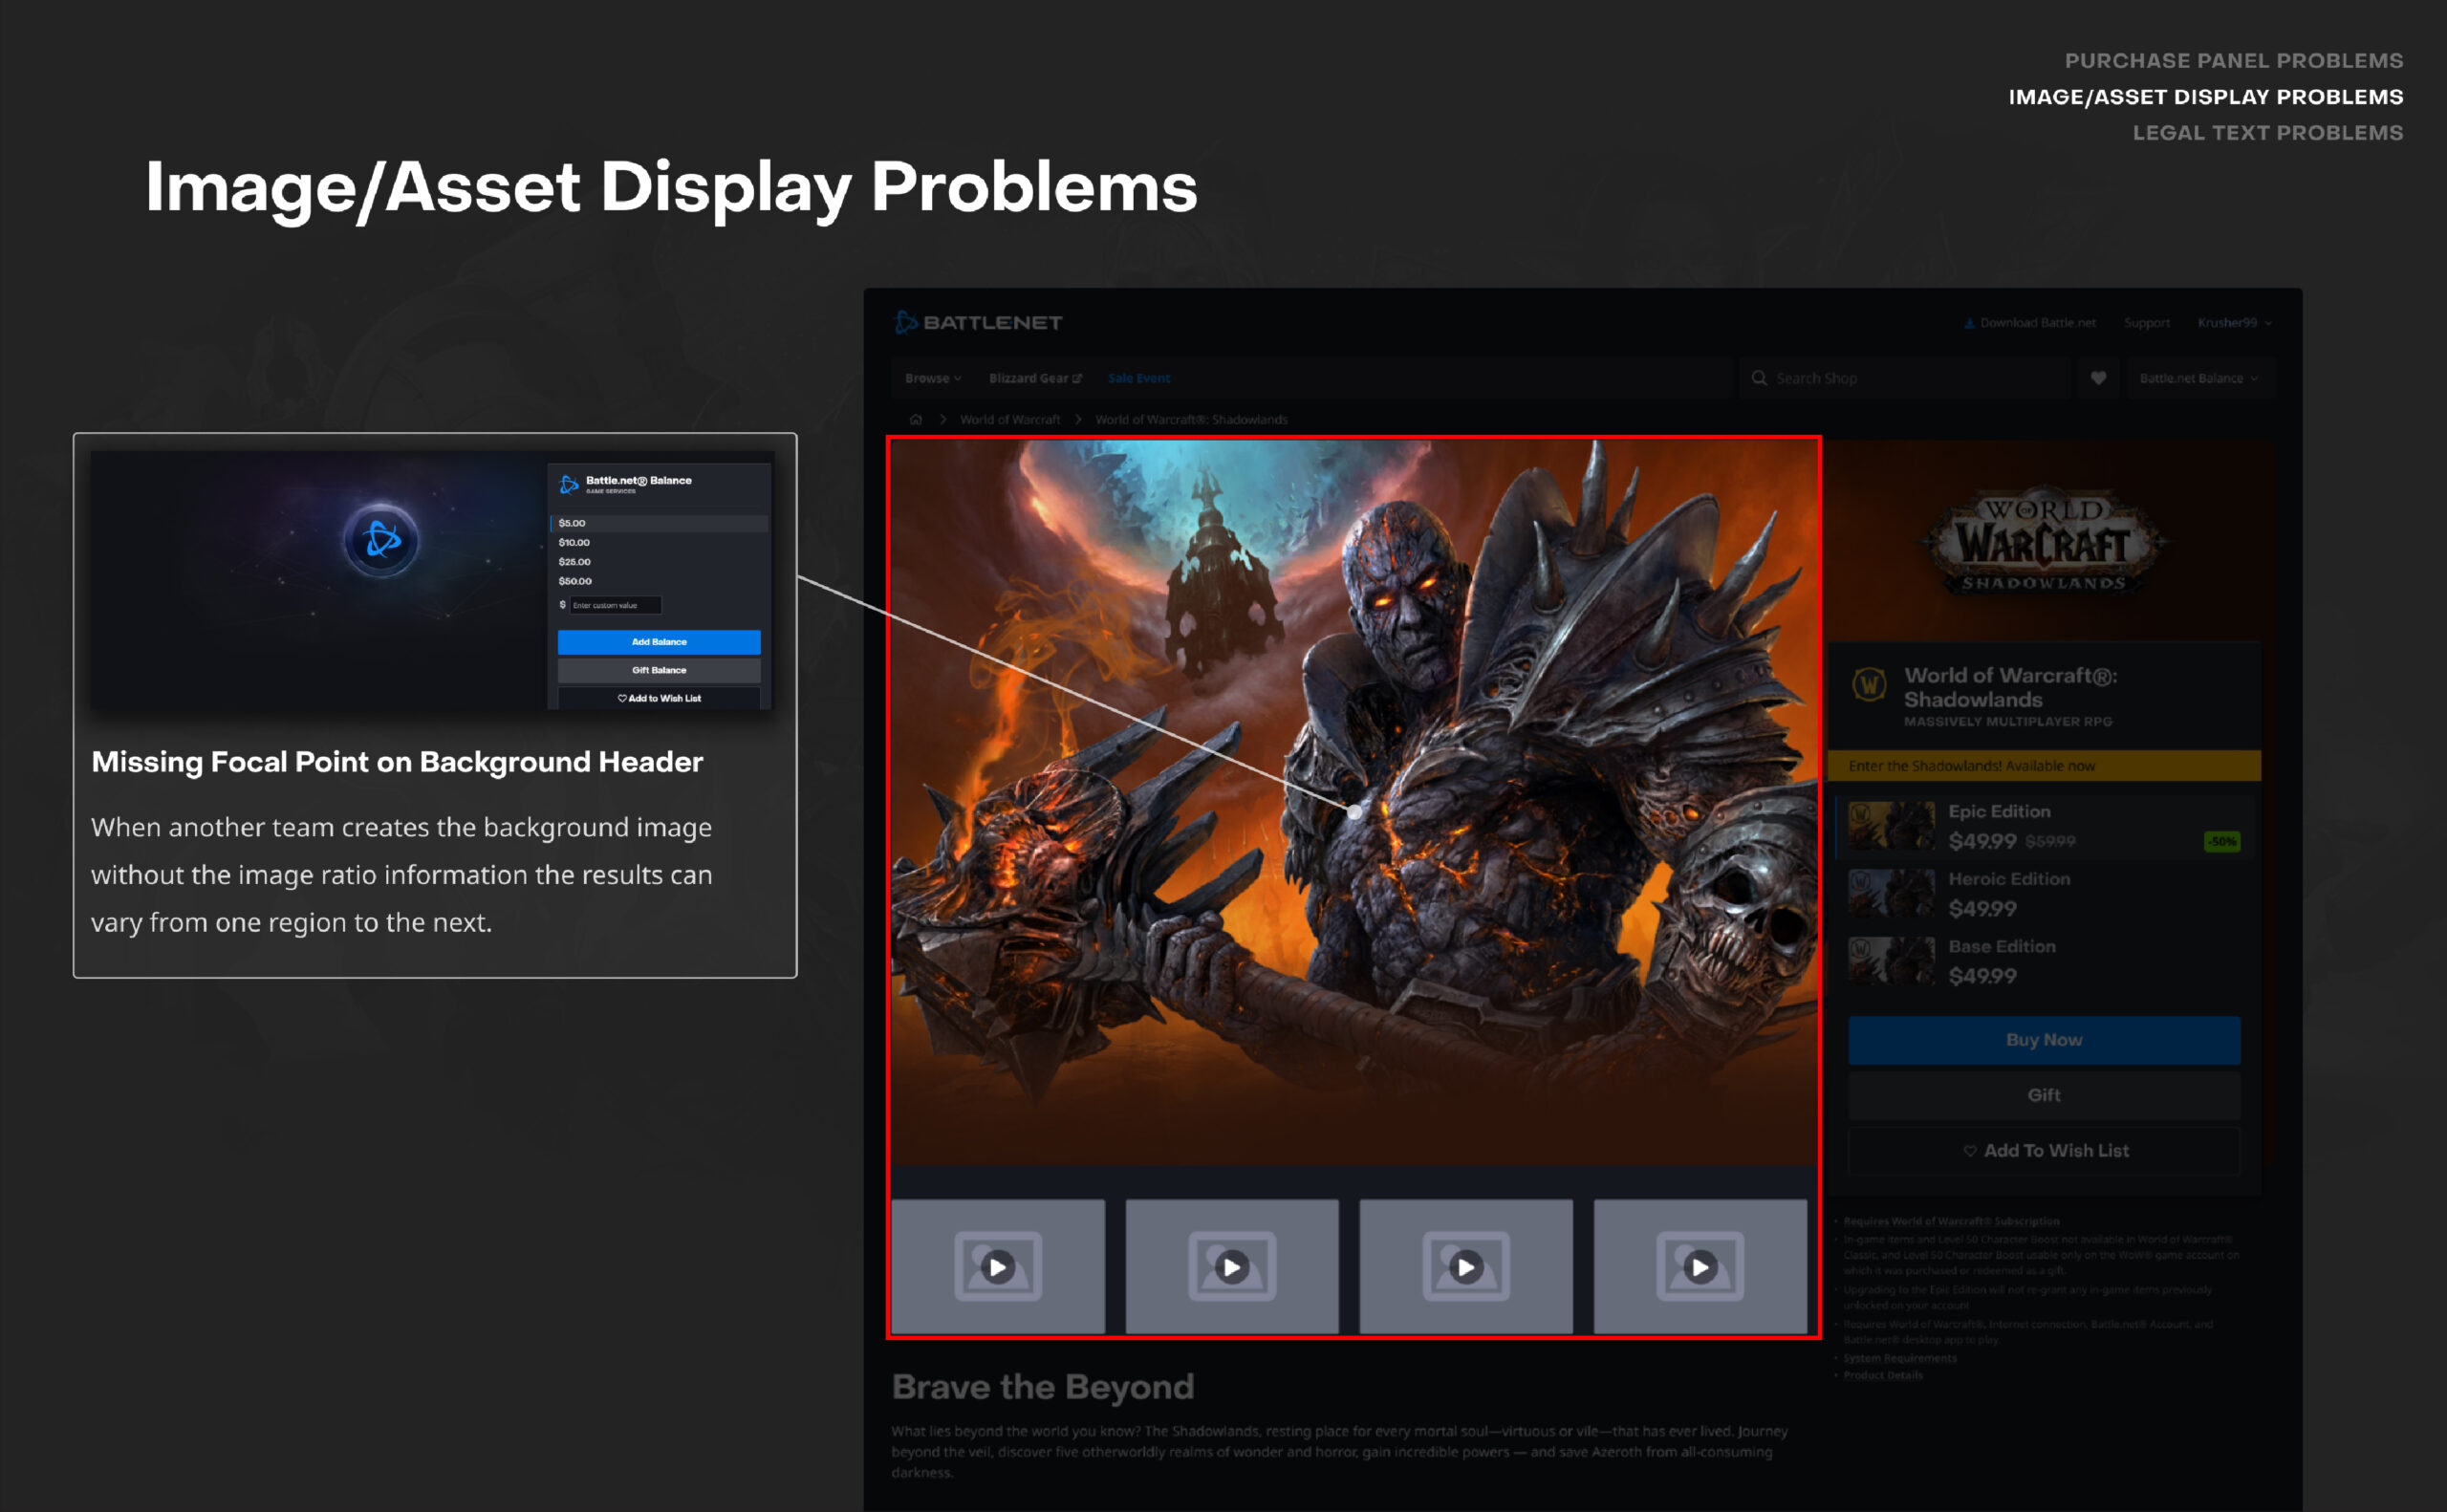Click the Add To Wish List button
Screen dimensions: 2447x1512
pos(2044,1151)
